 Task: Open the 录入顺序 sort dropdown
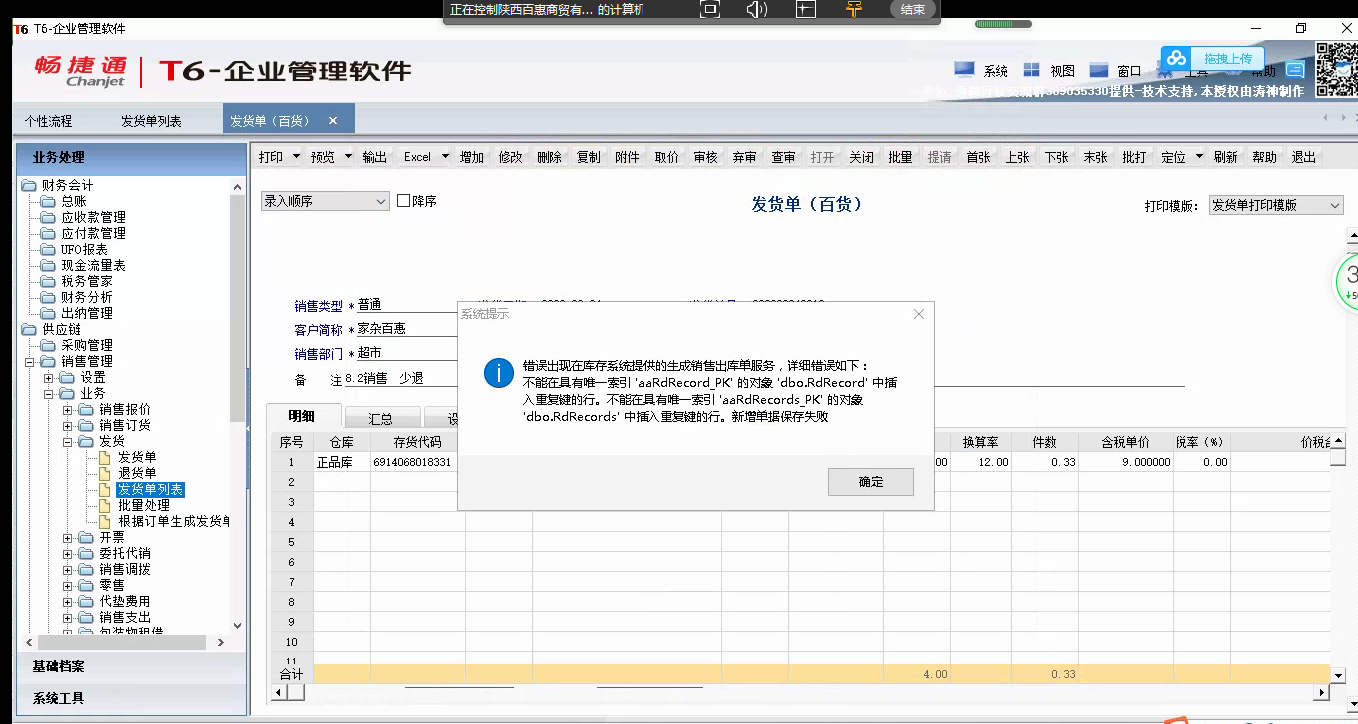point(325,201)
